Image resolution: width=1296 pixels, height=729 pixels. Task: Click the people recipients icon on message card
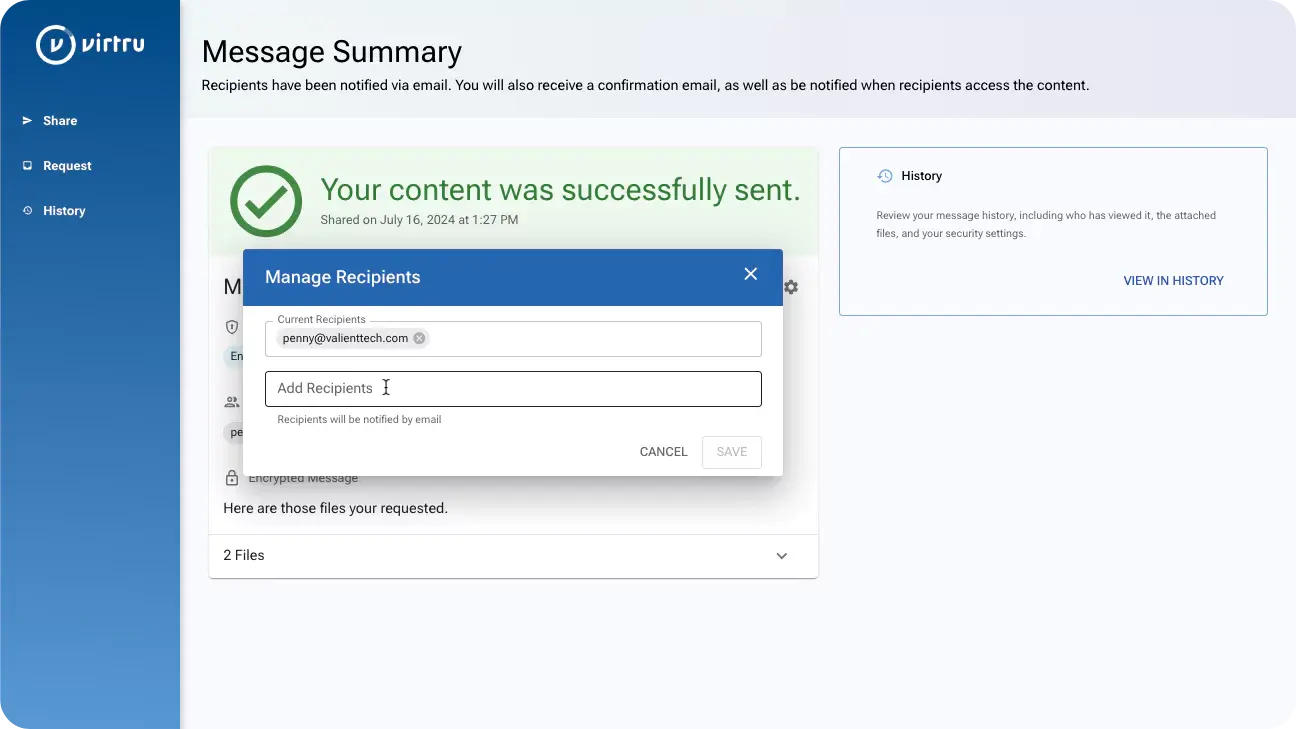pyautogui.click(x=232, y=402)
